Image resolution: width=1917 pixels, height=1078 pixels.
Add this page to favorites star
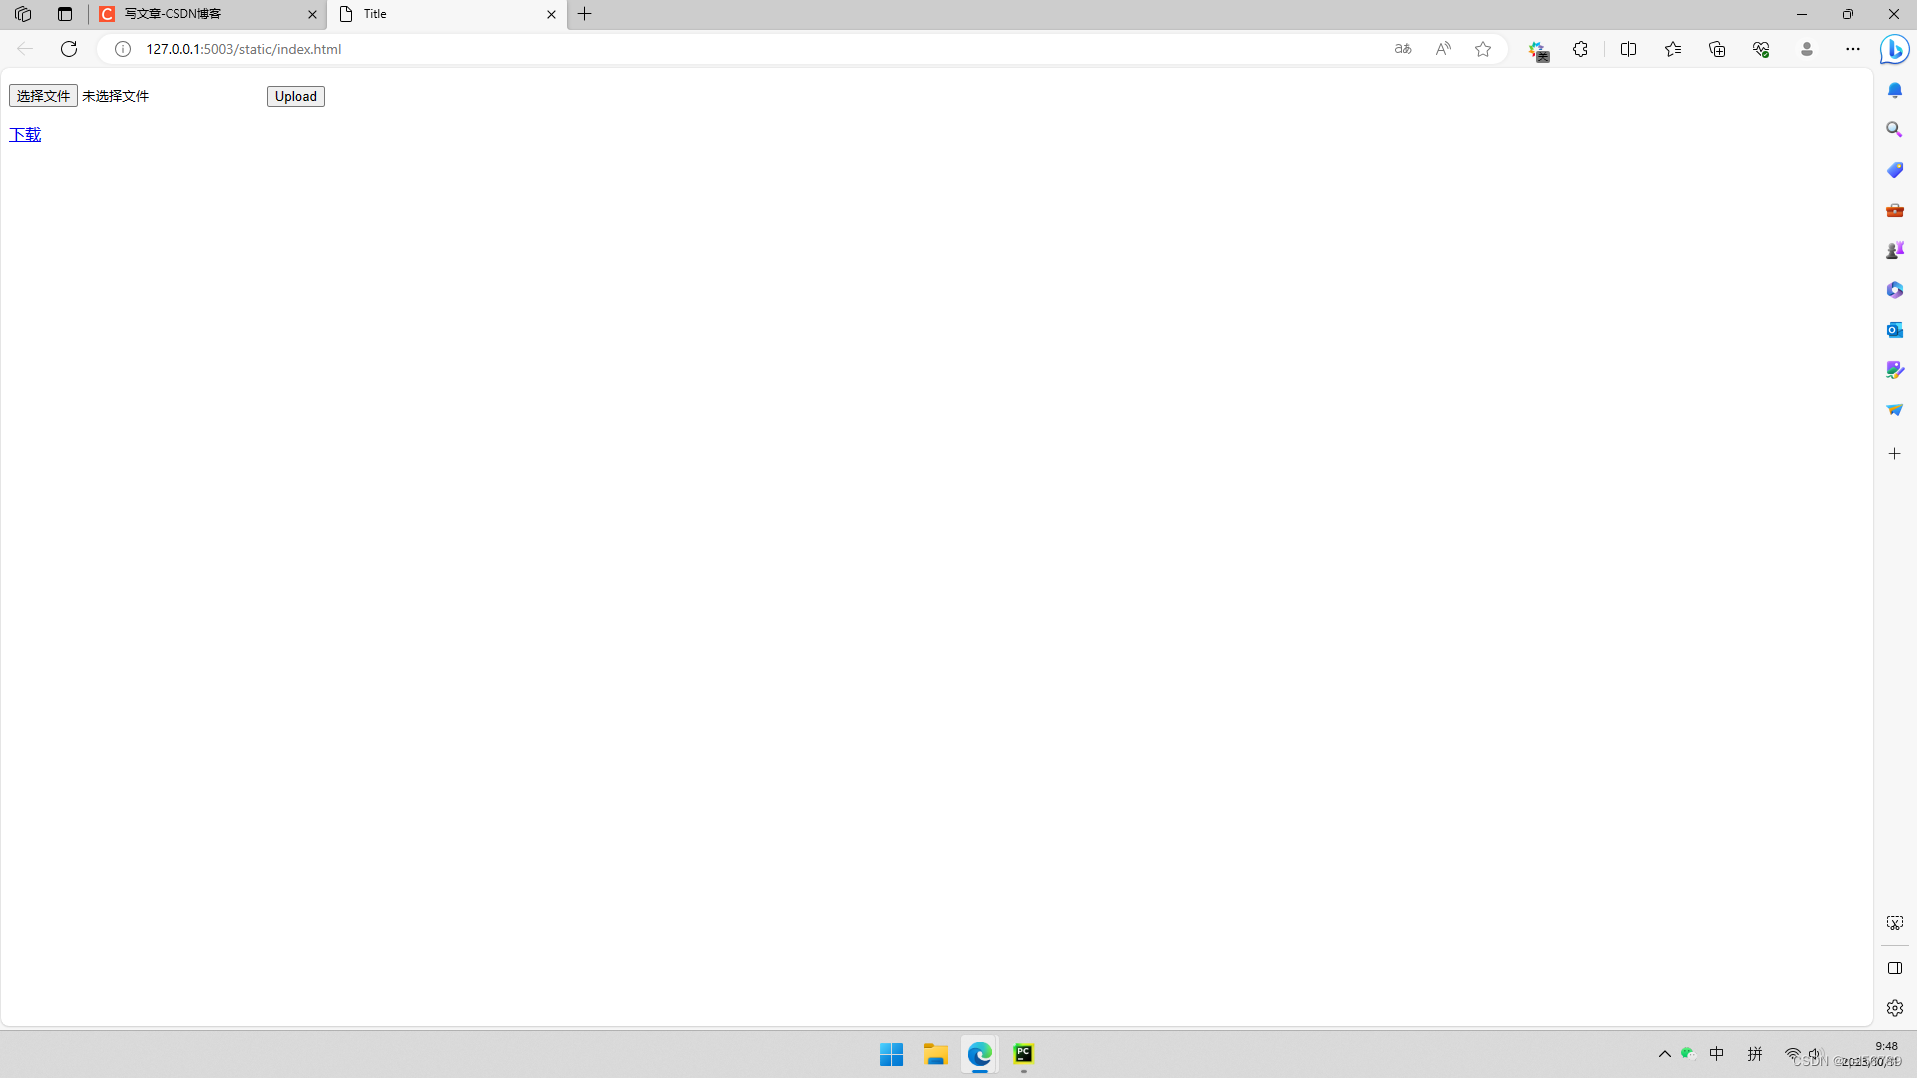point(1483,49)
